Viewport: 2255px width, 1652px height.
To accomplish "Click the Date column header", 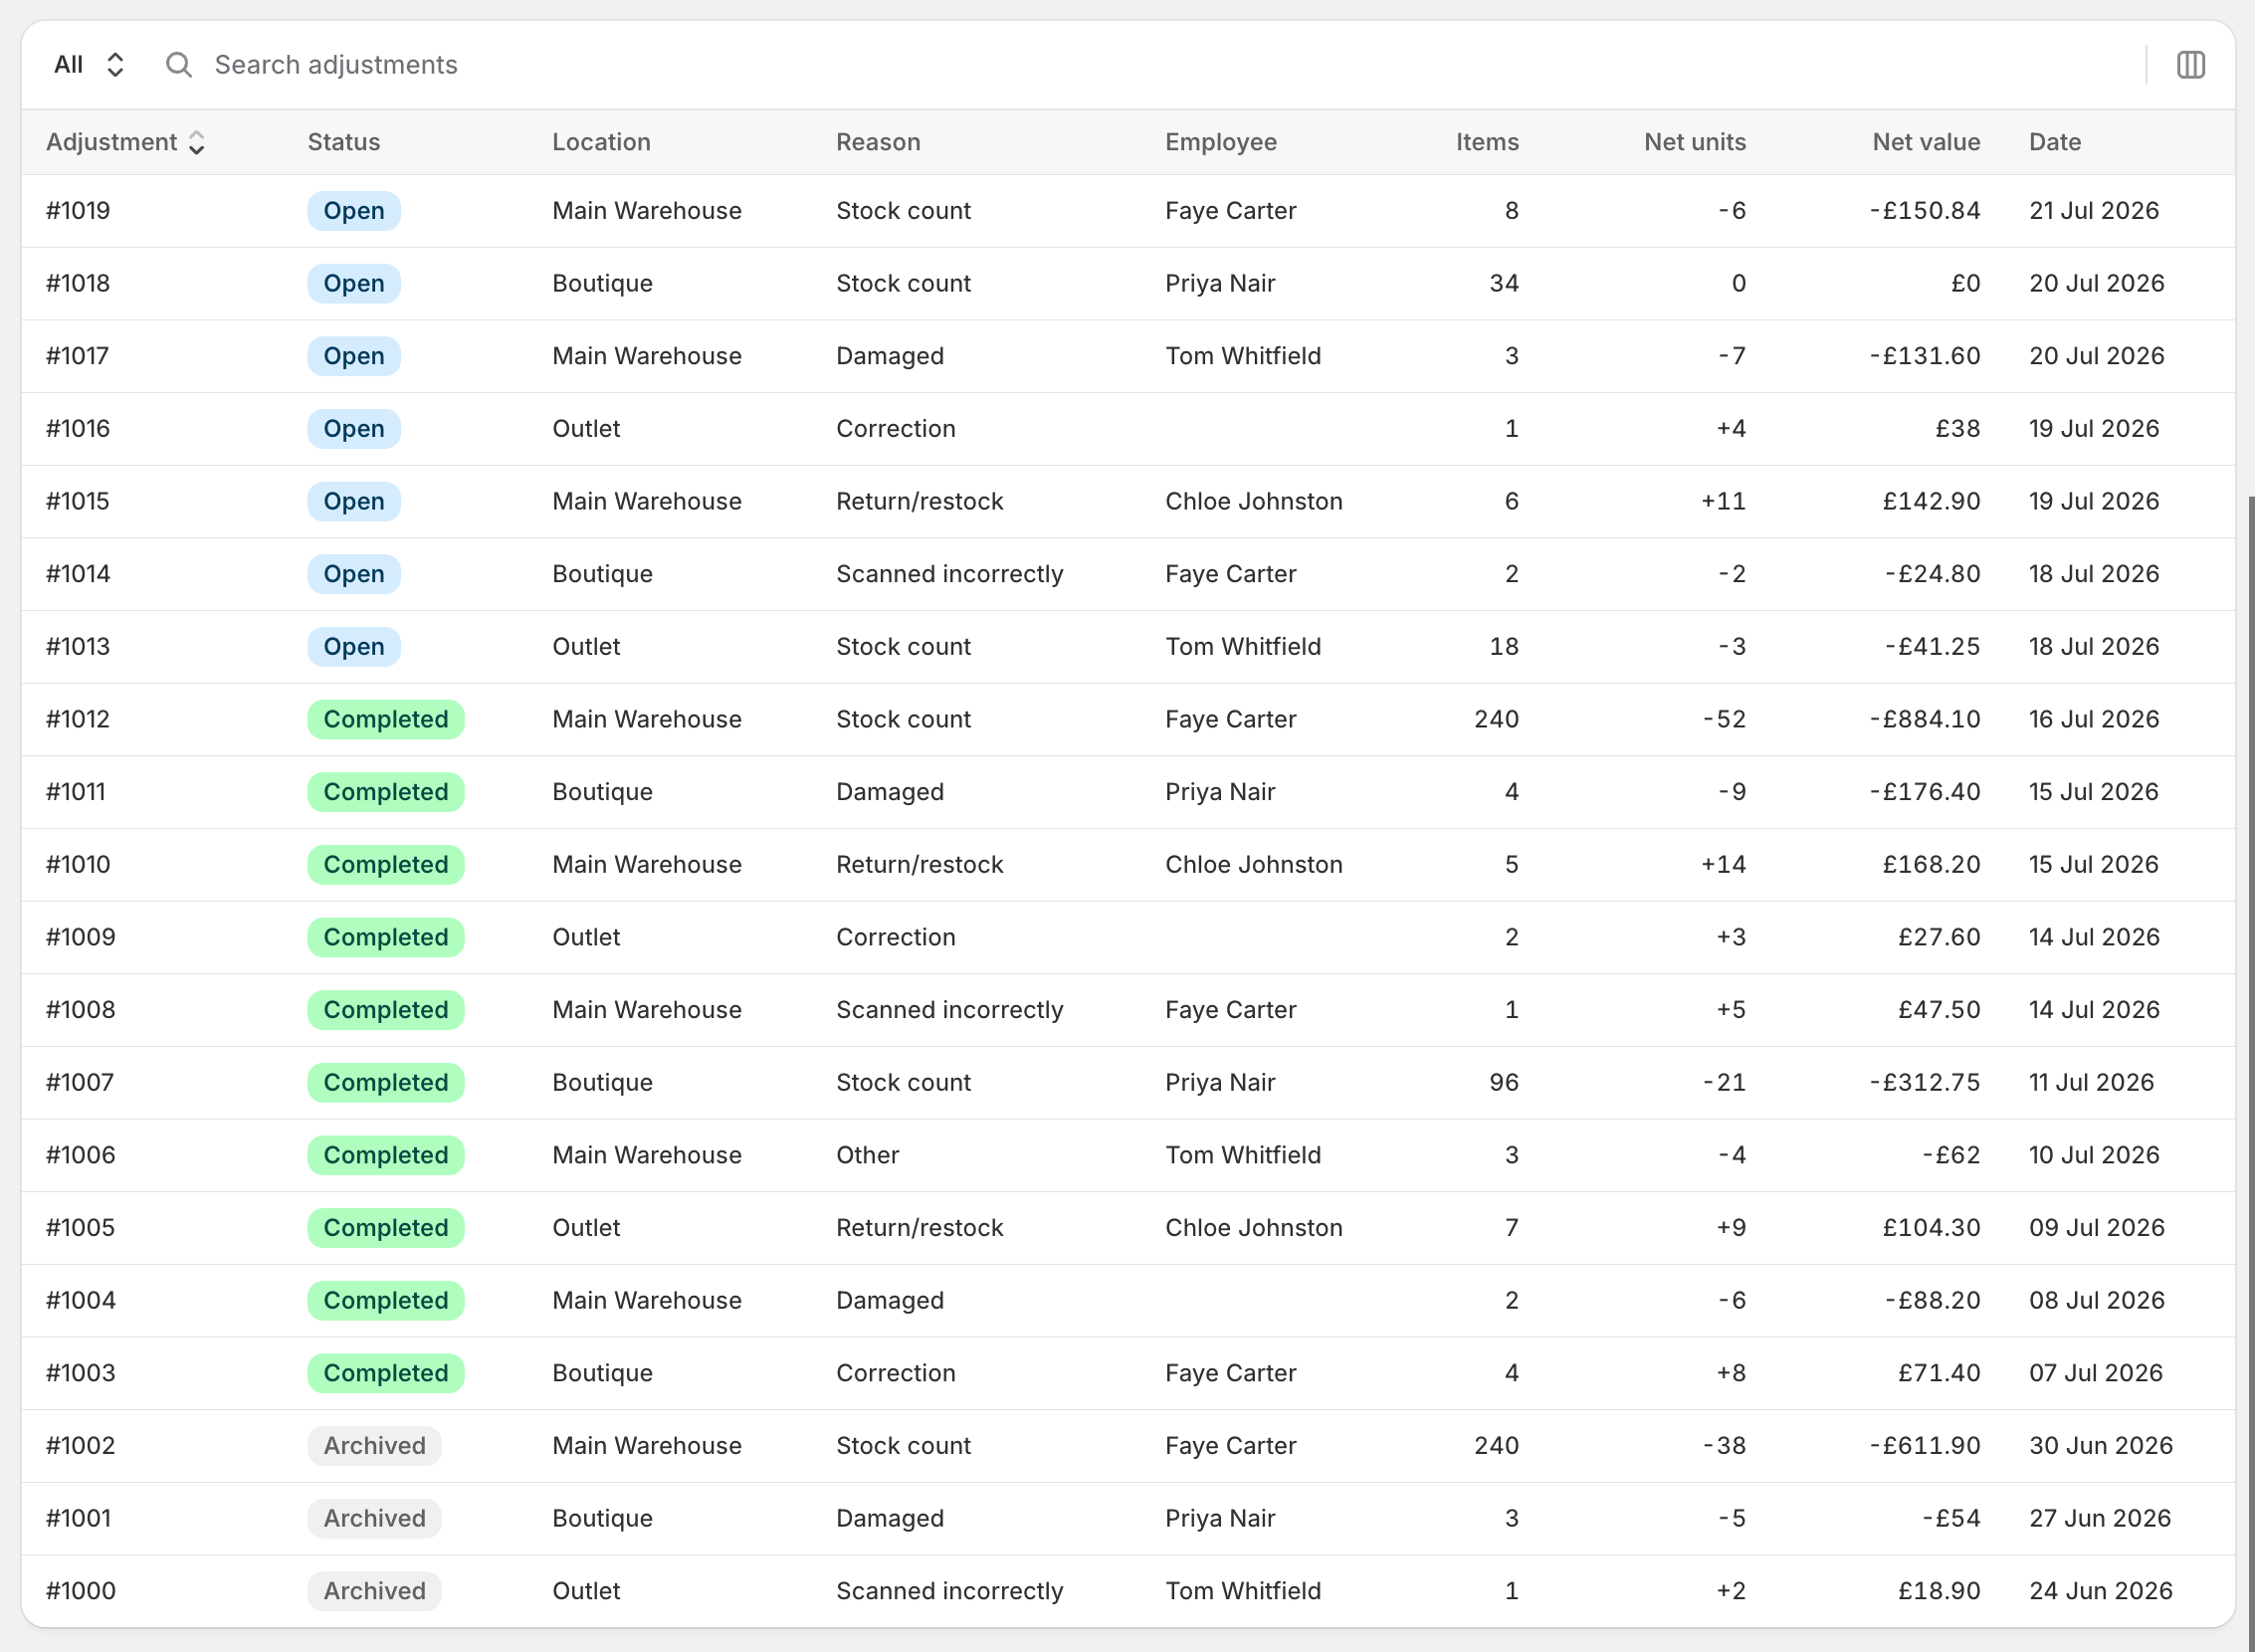I will 2055,142.
